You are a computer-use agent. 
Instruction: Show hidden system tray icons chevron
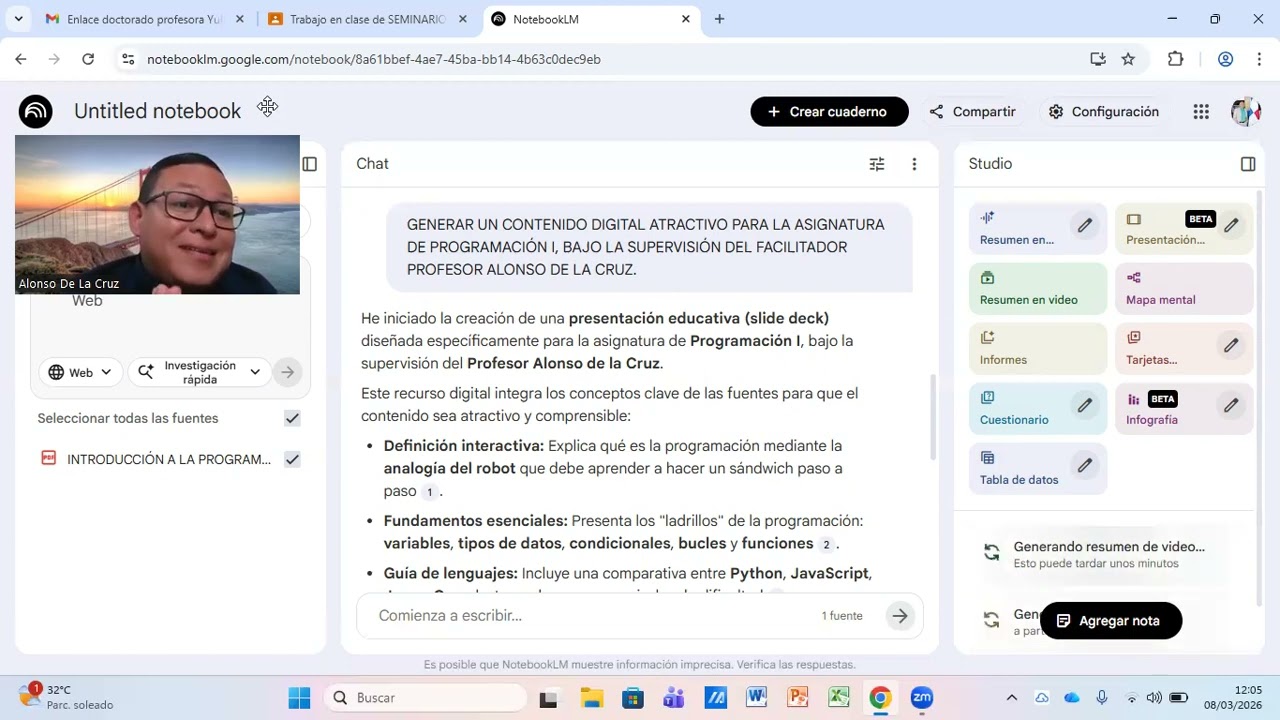1011,698
